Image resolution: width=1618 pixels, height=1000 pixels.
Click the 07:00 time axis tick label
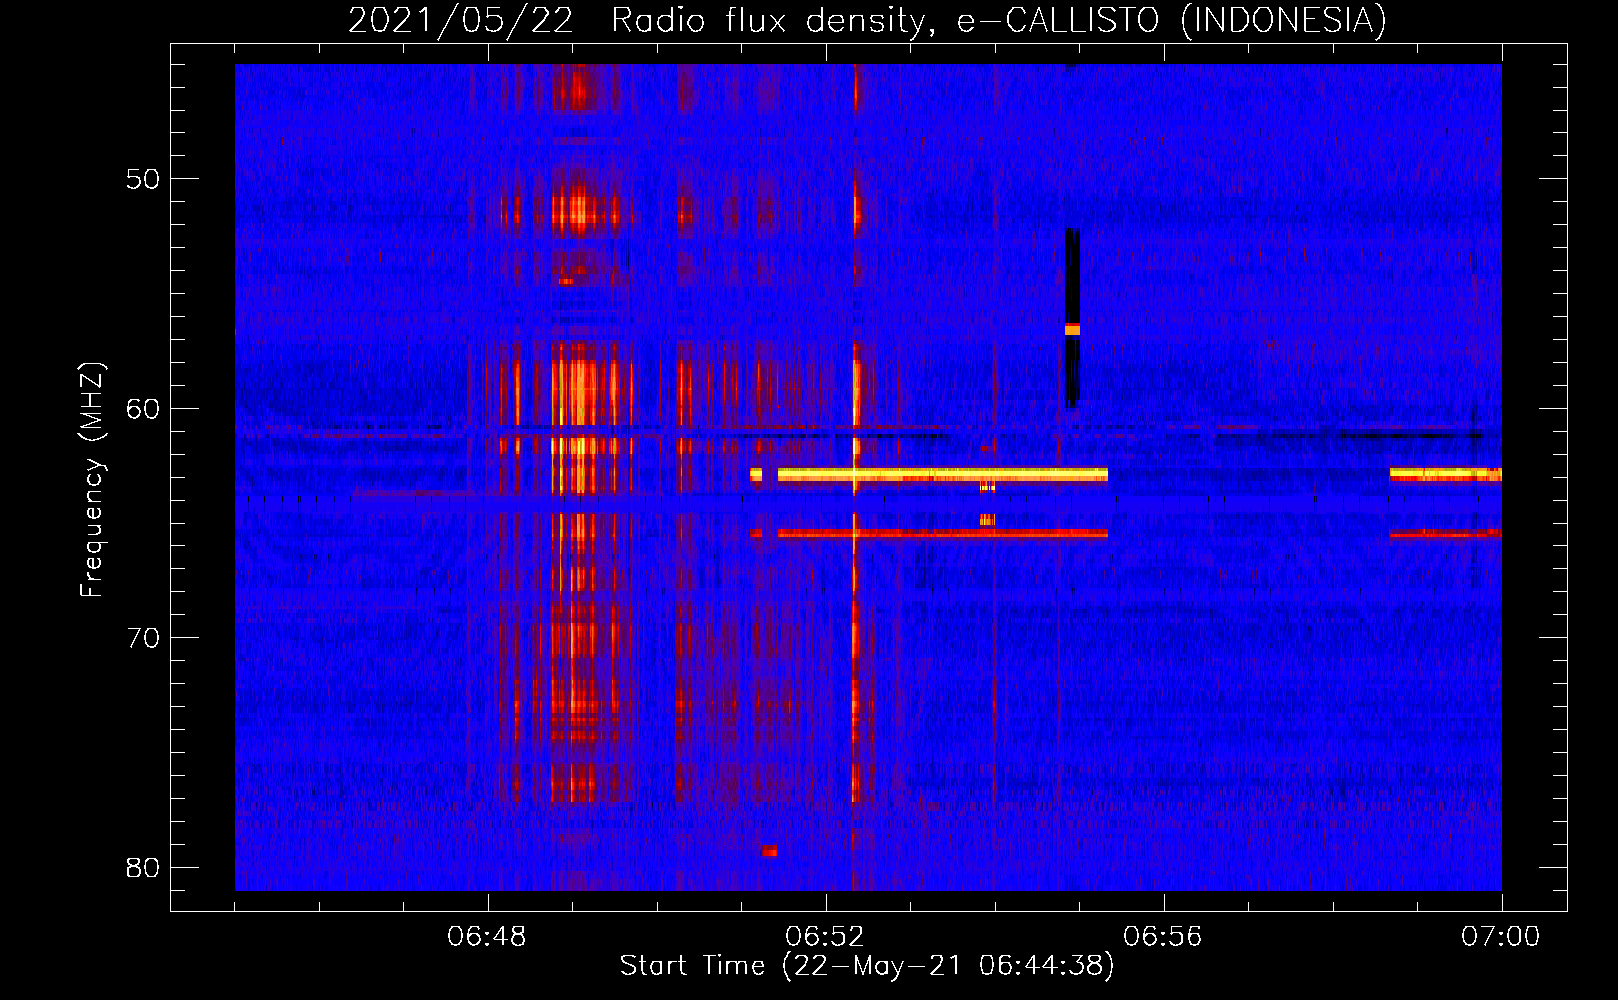pyautogui.click(x=1501, y=937)
